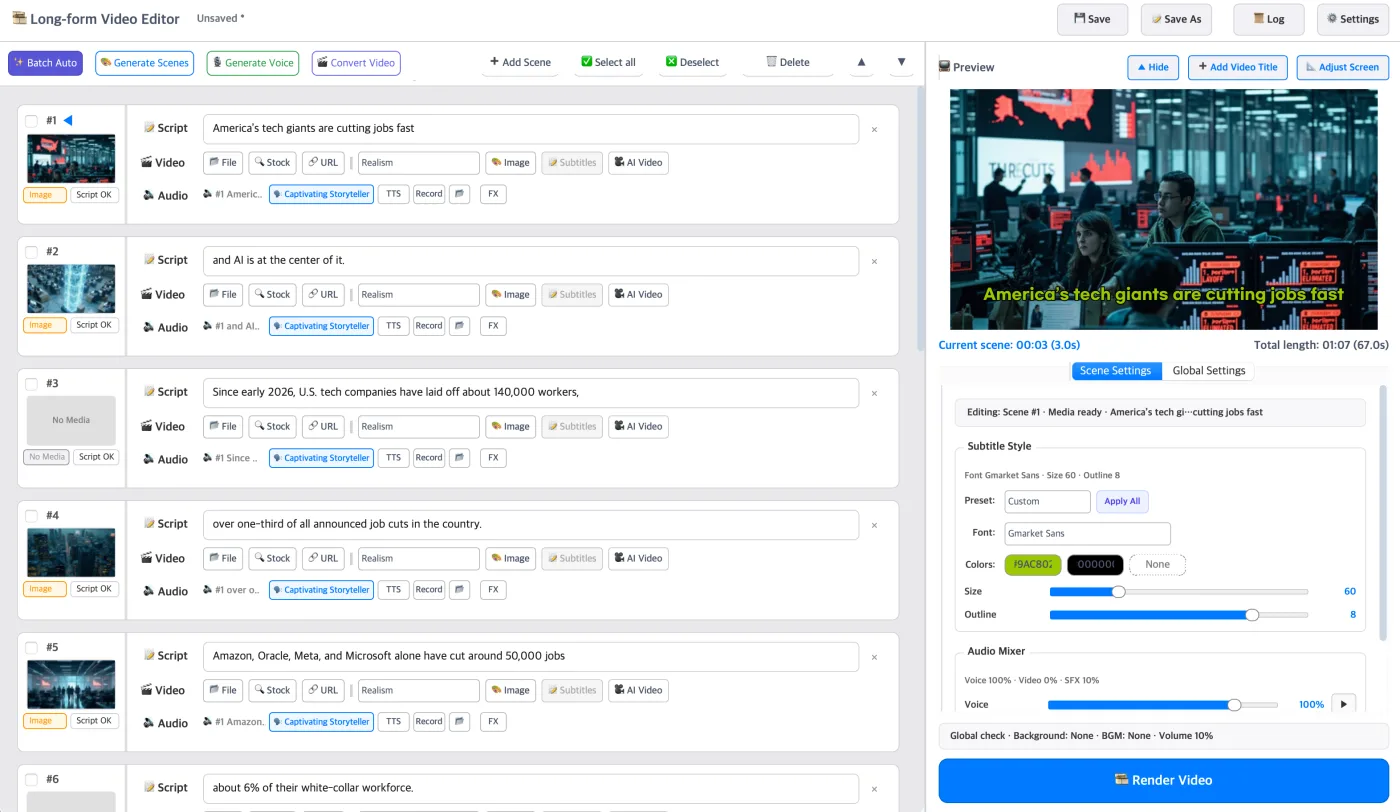Open the green subtitle text color swatch
The width and height of the screenshot is (1400, 812).
coord(1033,565)
